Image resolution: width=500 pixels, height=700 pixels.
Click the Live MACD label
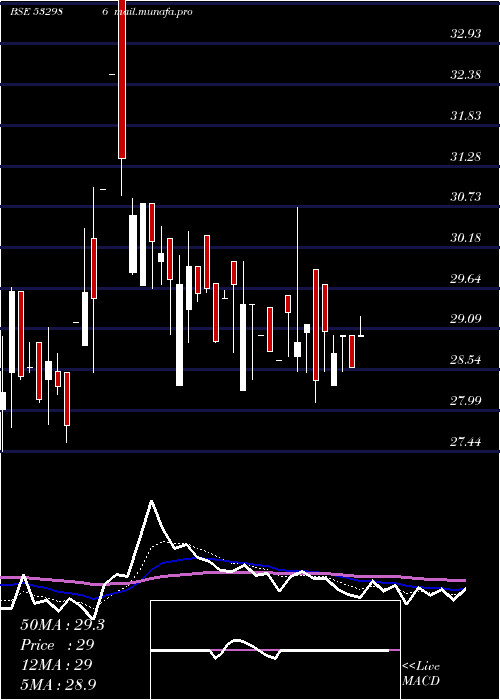tap(421, 674)
